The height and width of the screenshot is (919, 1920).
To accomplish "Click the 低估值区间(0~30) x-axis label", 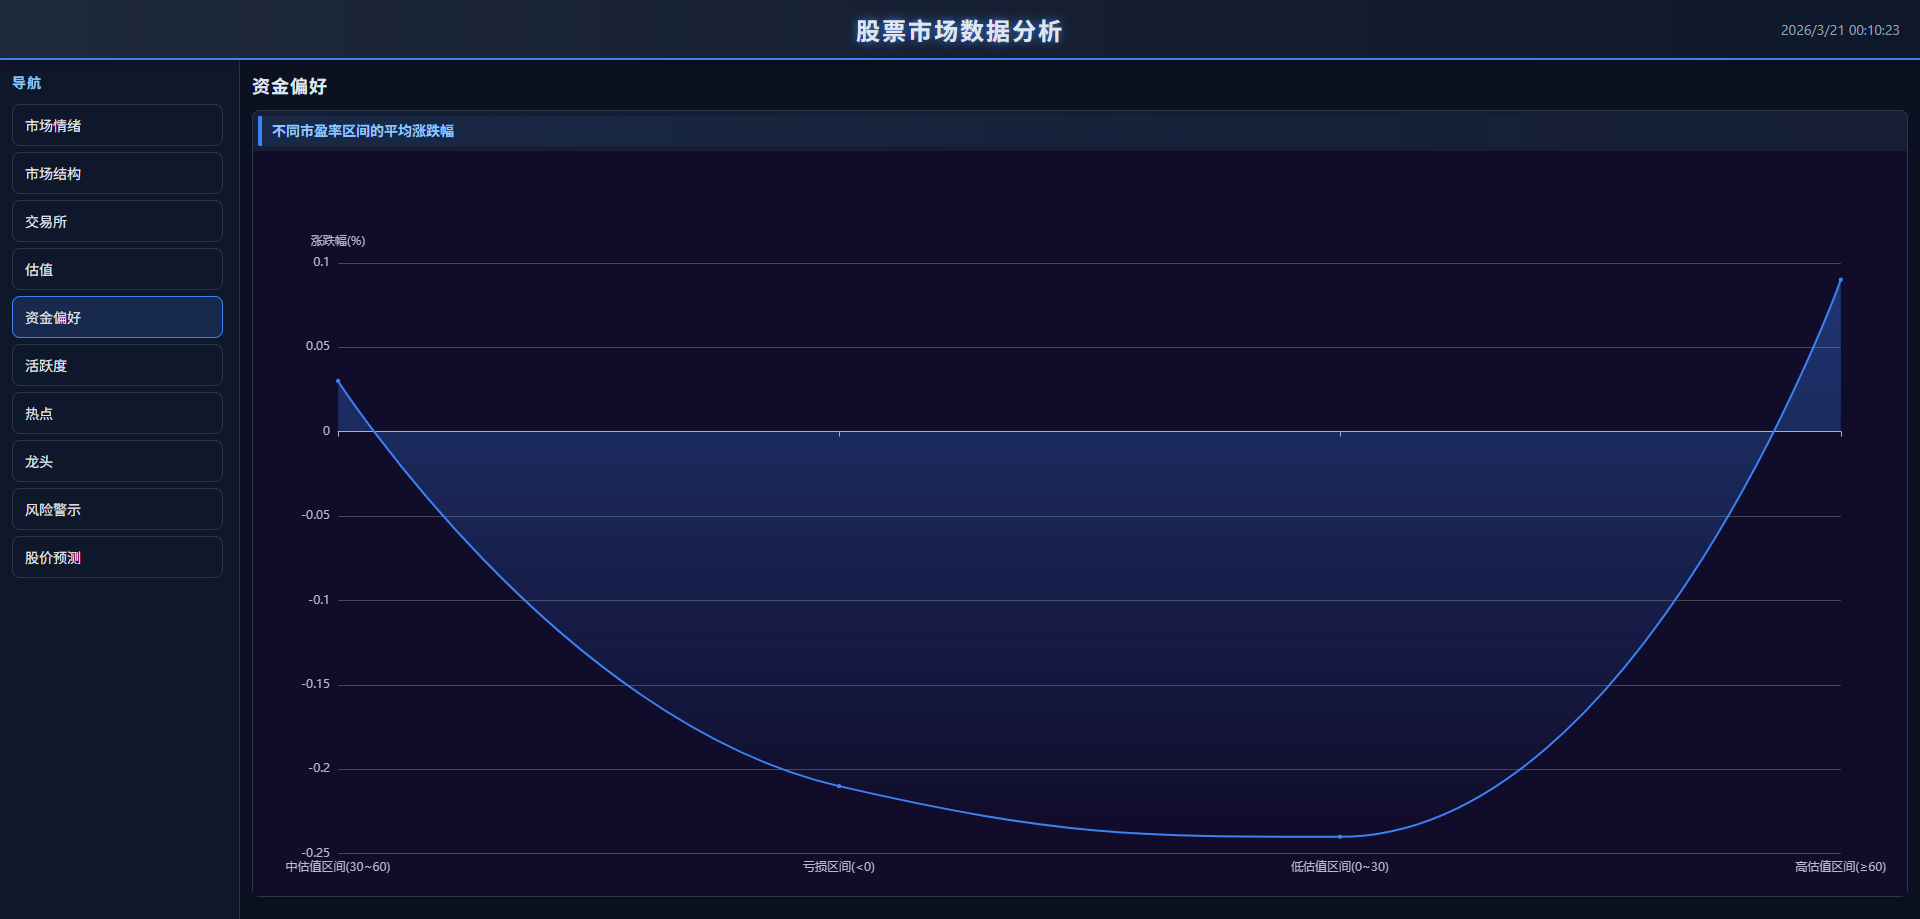I will point(1340,867).
